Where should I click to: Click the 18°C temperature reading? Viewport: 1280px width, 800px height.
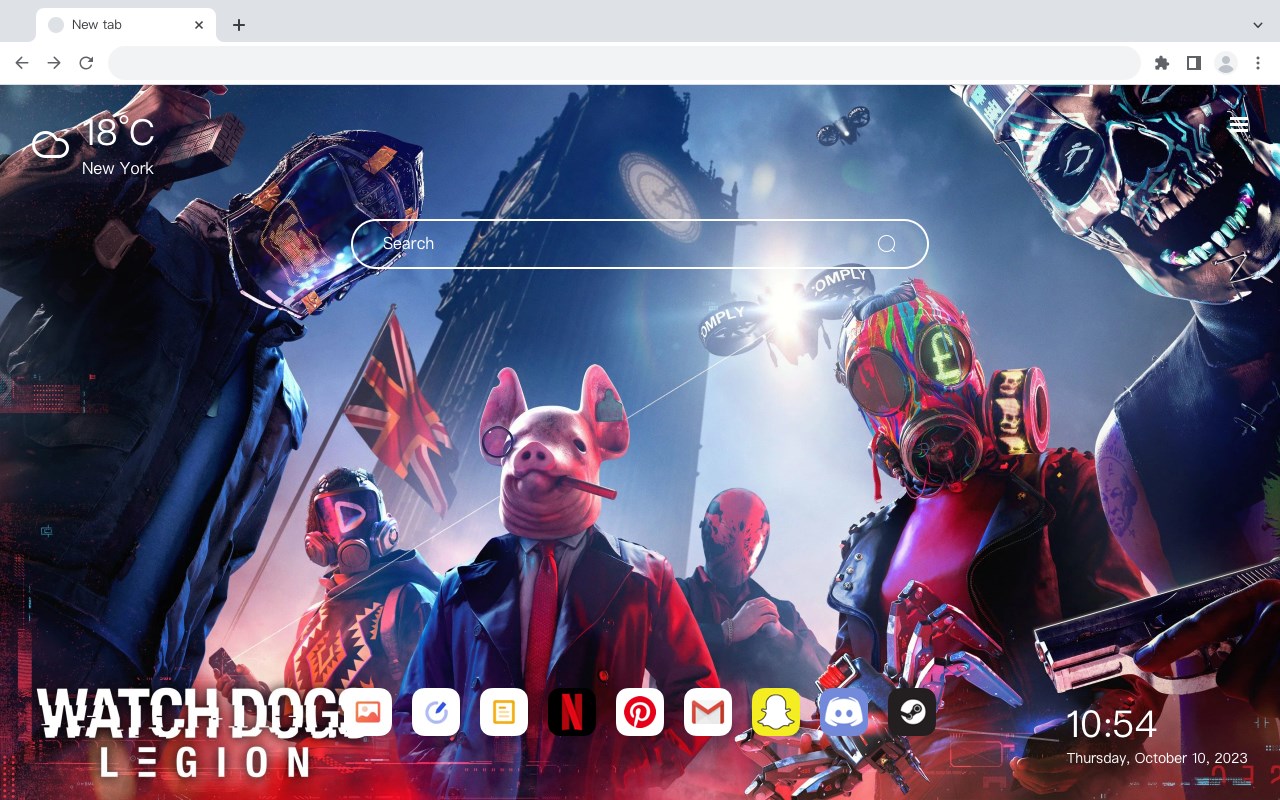118,133
